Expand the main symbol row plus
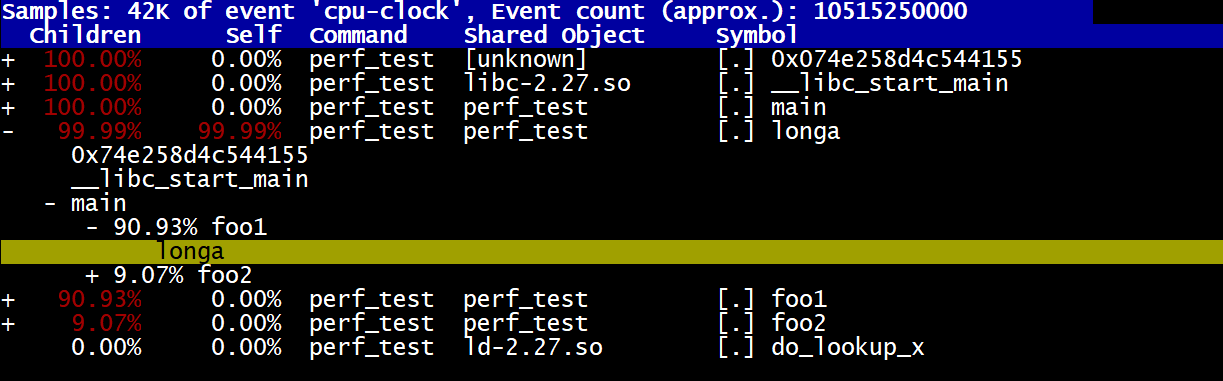This screenshot has height=381, width=1223. pos(9,107)
